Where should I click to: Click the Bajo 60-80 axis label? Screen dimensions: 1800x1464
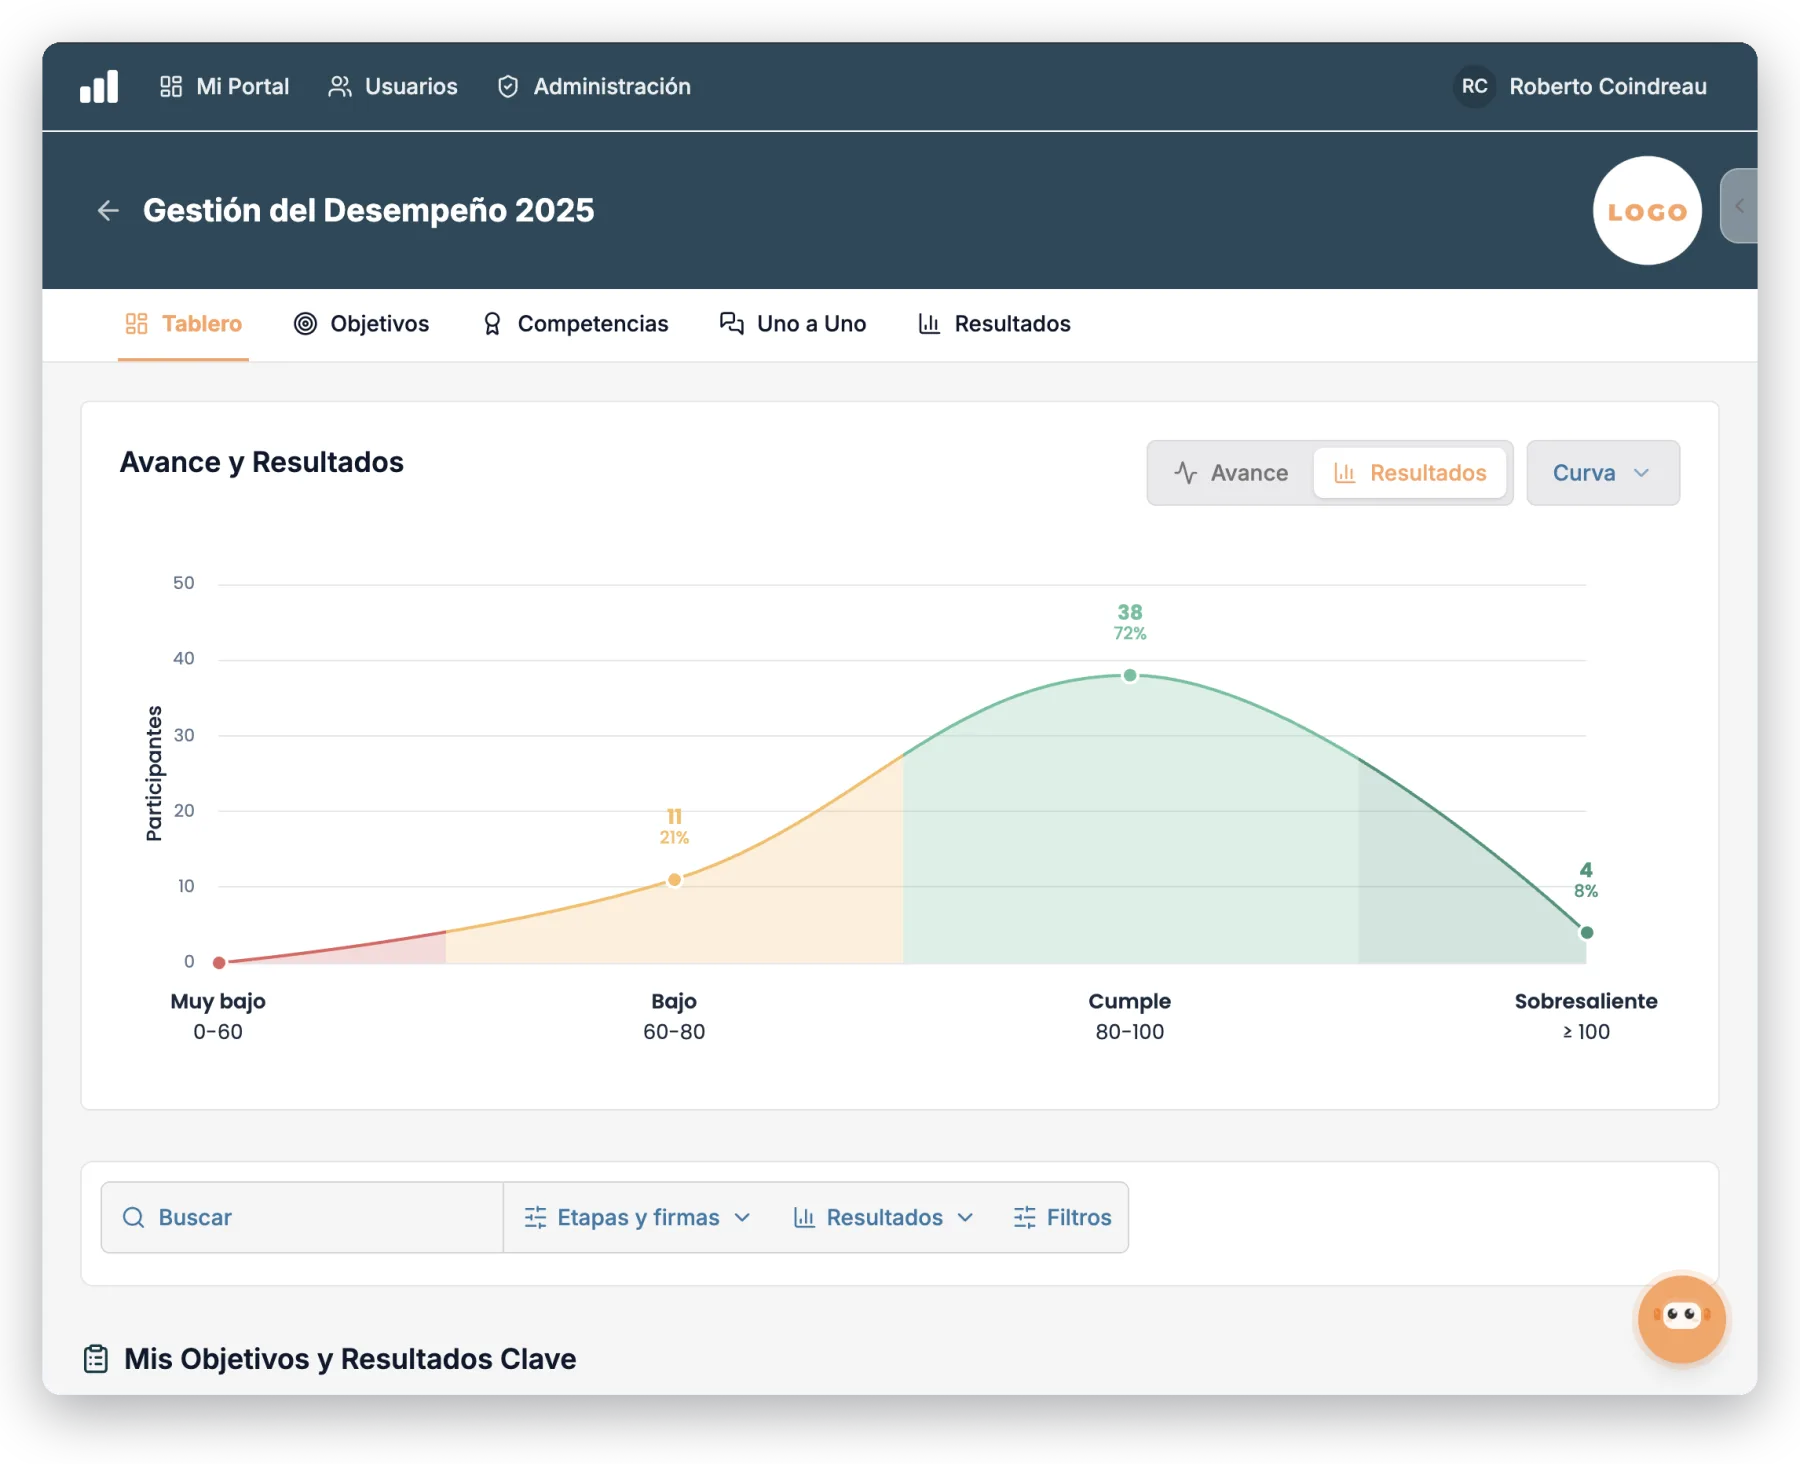(674, 1016)
